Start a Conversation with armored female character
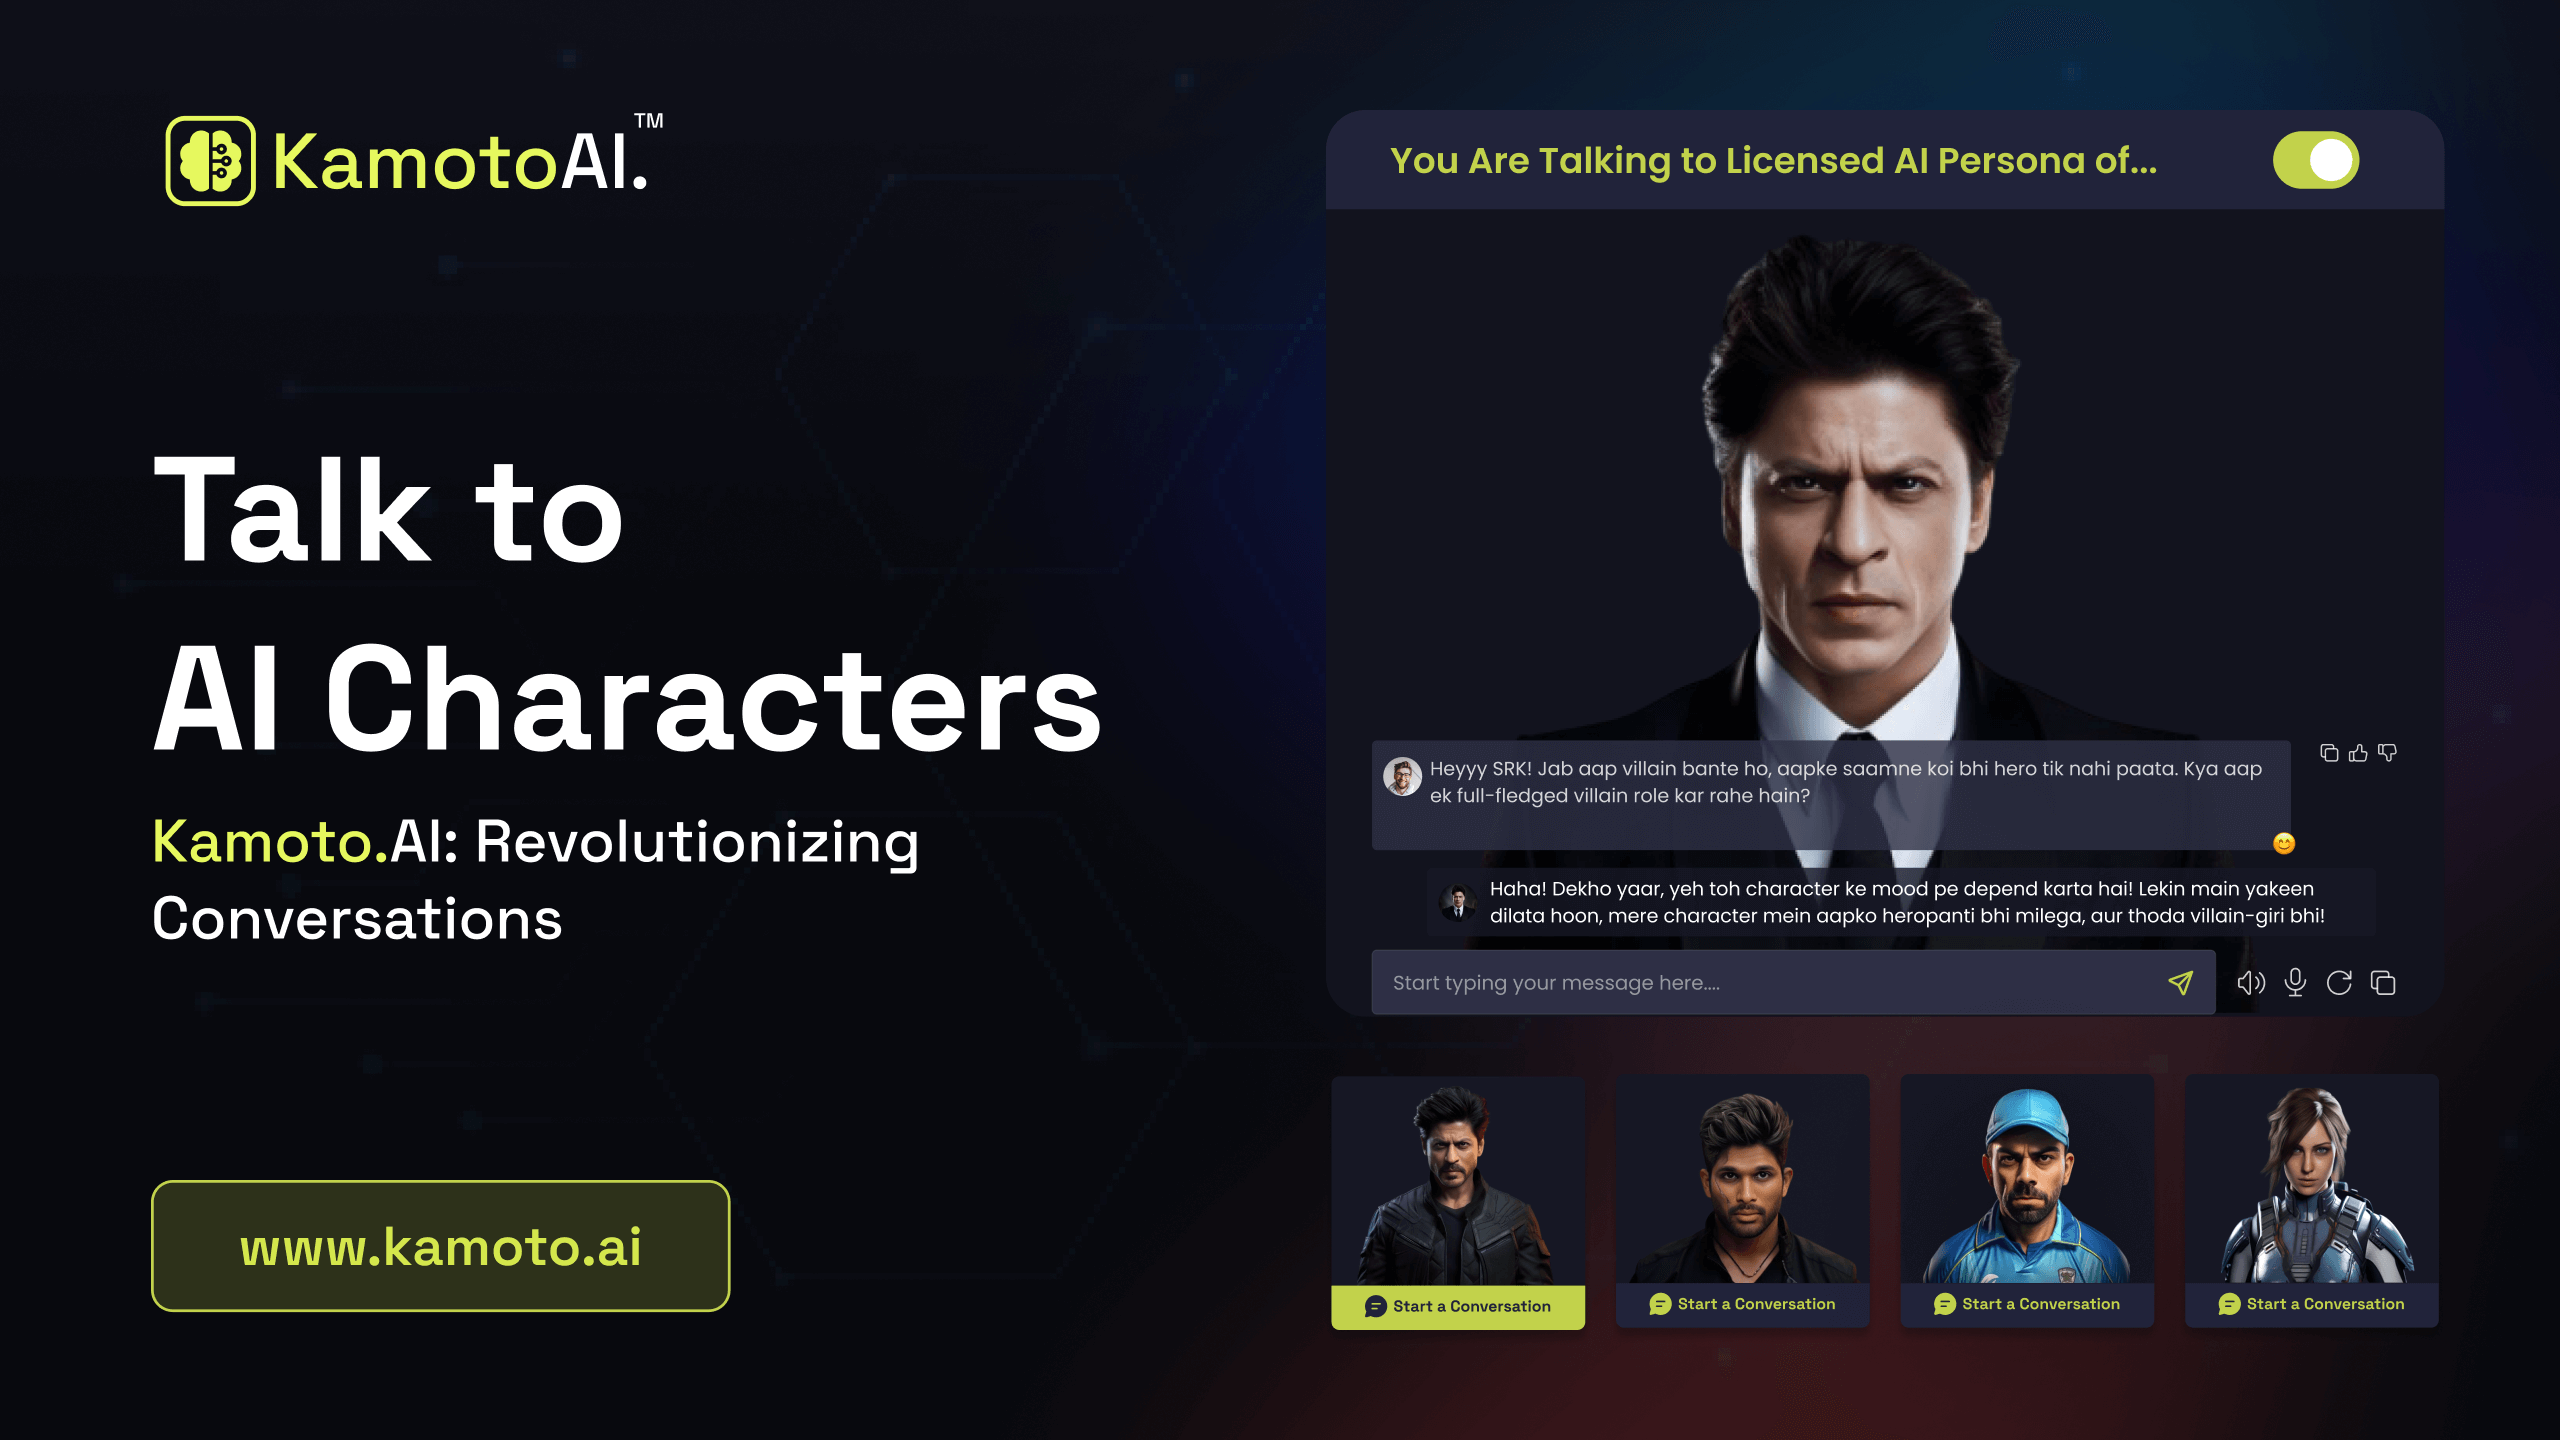Viewport: 2560px width, 1440px height. point(2312,1304)
